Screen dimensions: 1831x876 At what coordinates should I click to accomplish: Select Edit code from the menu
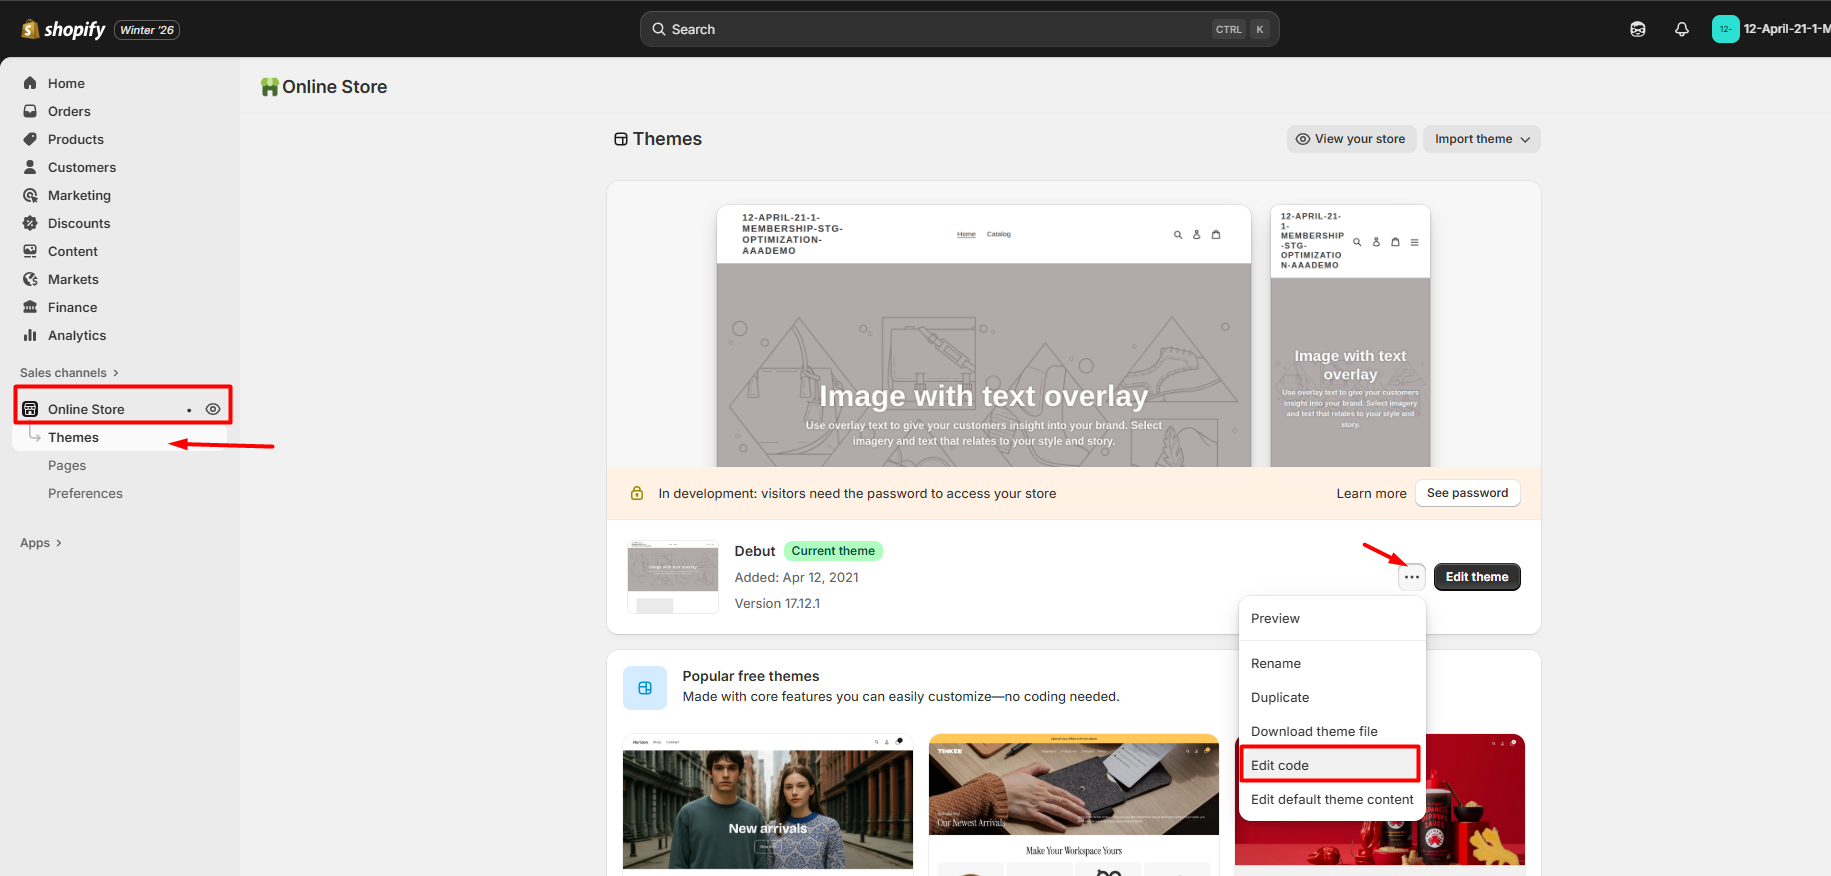click(x=1280, y=765)
